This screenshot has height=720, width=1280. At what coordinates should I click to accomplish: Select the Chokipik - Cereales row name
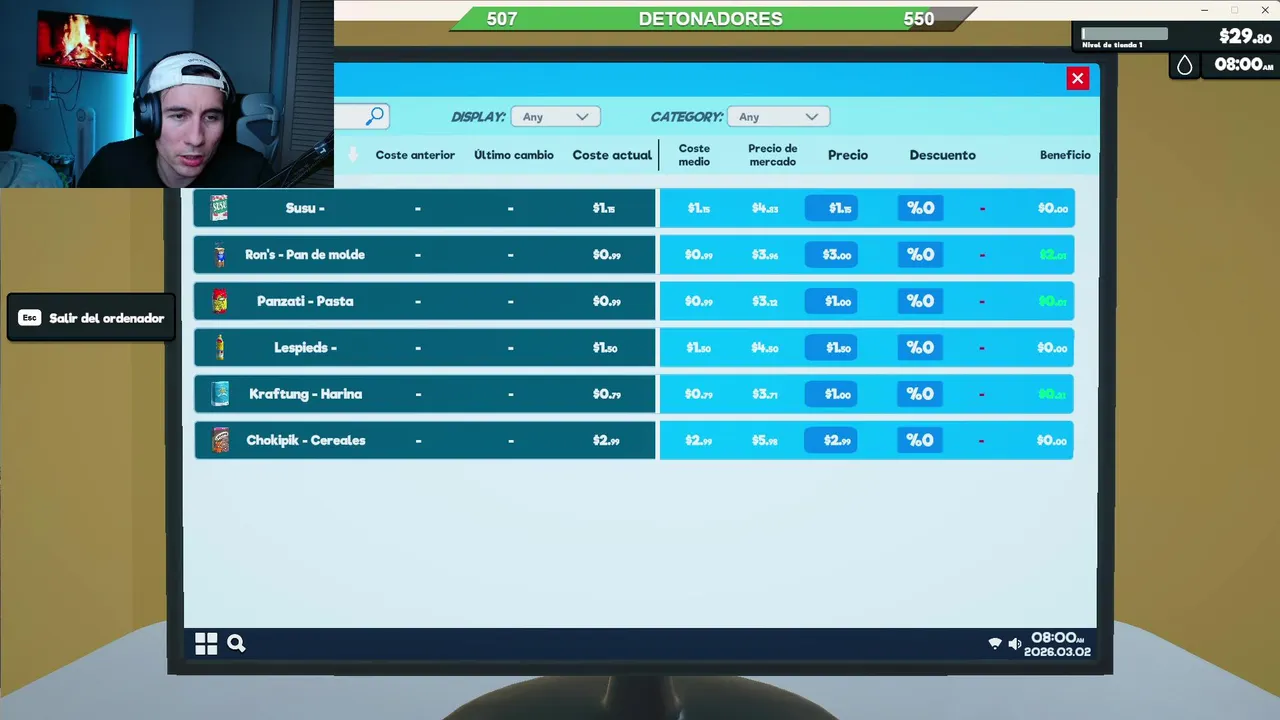pyautogui.click(x=306, y=440)
